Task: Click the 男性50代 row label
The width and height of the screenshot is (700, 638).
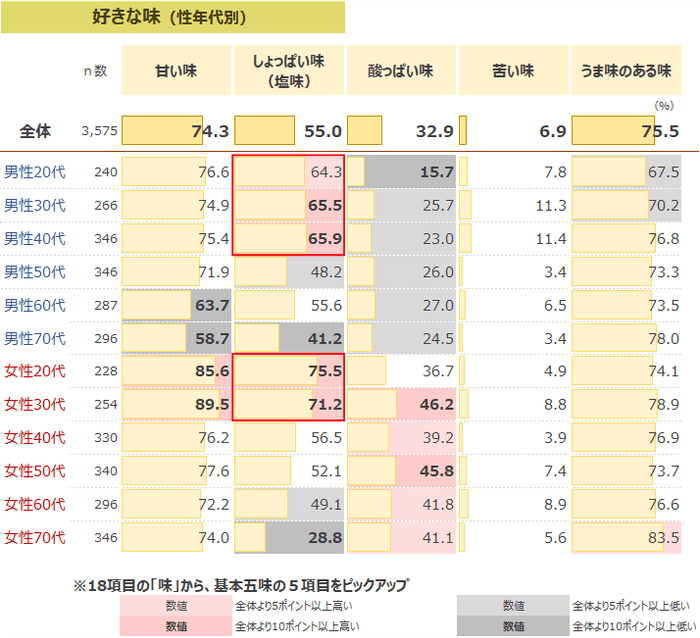Action: [x=35, y=272]
